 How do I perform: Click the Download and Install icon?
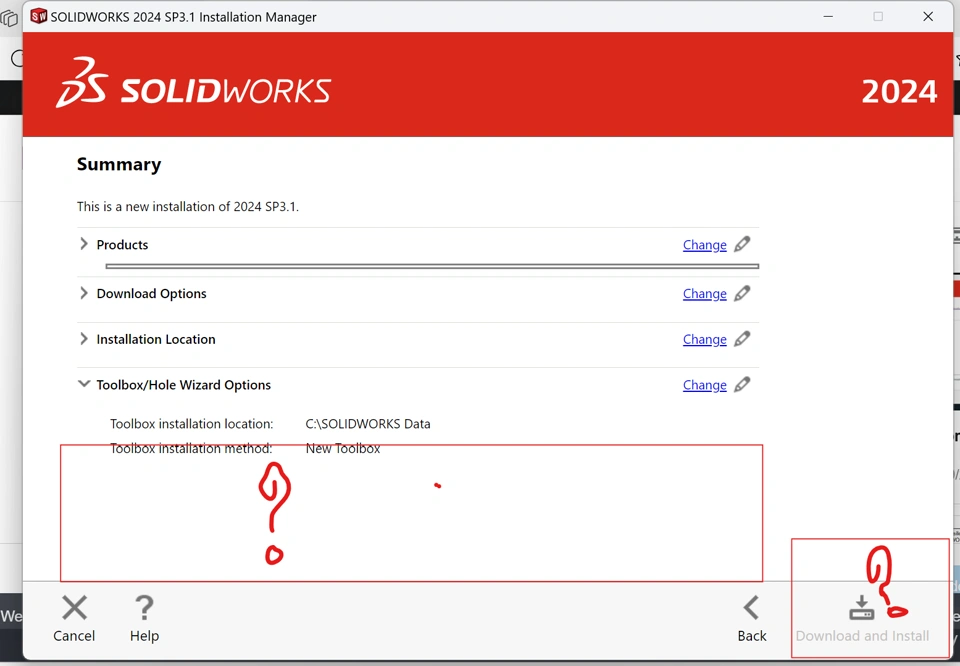(x=861, y=608)
